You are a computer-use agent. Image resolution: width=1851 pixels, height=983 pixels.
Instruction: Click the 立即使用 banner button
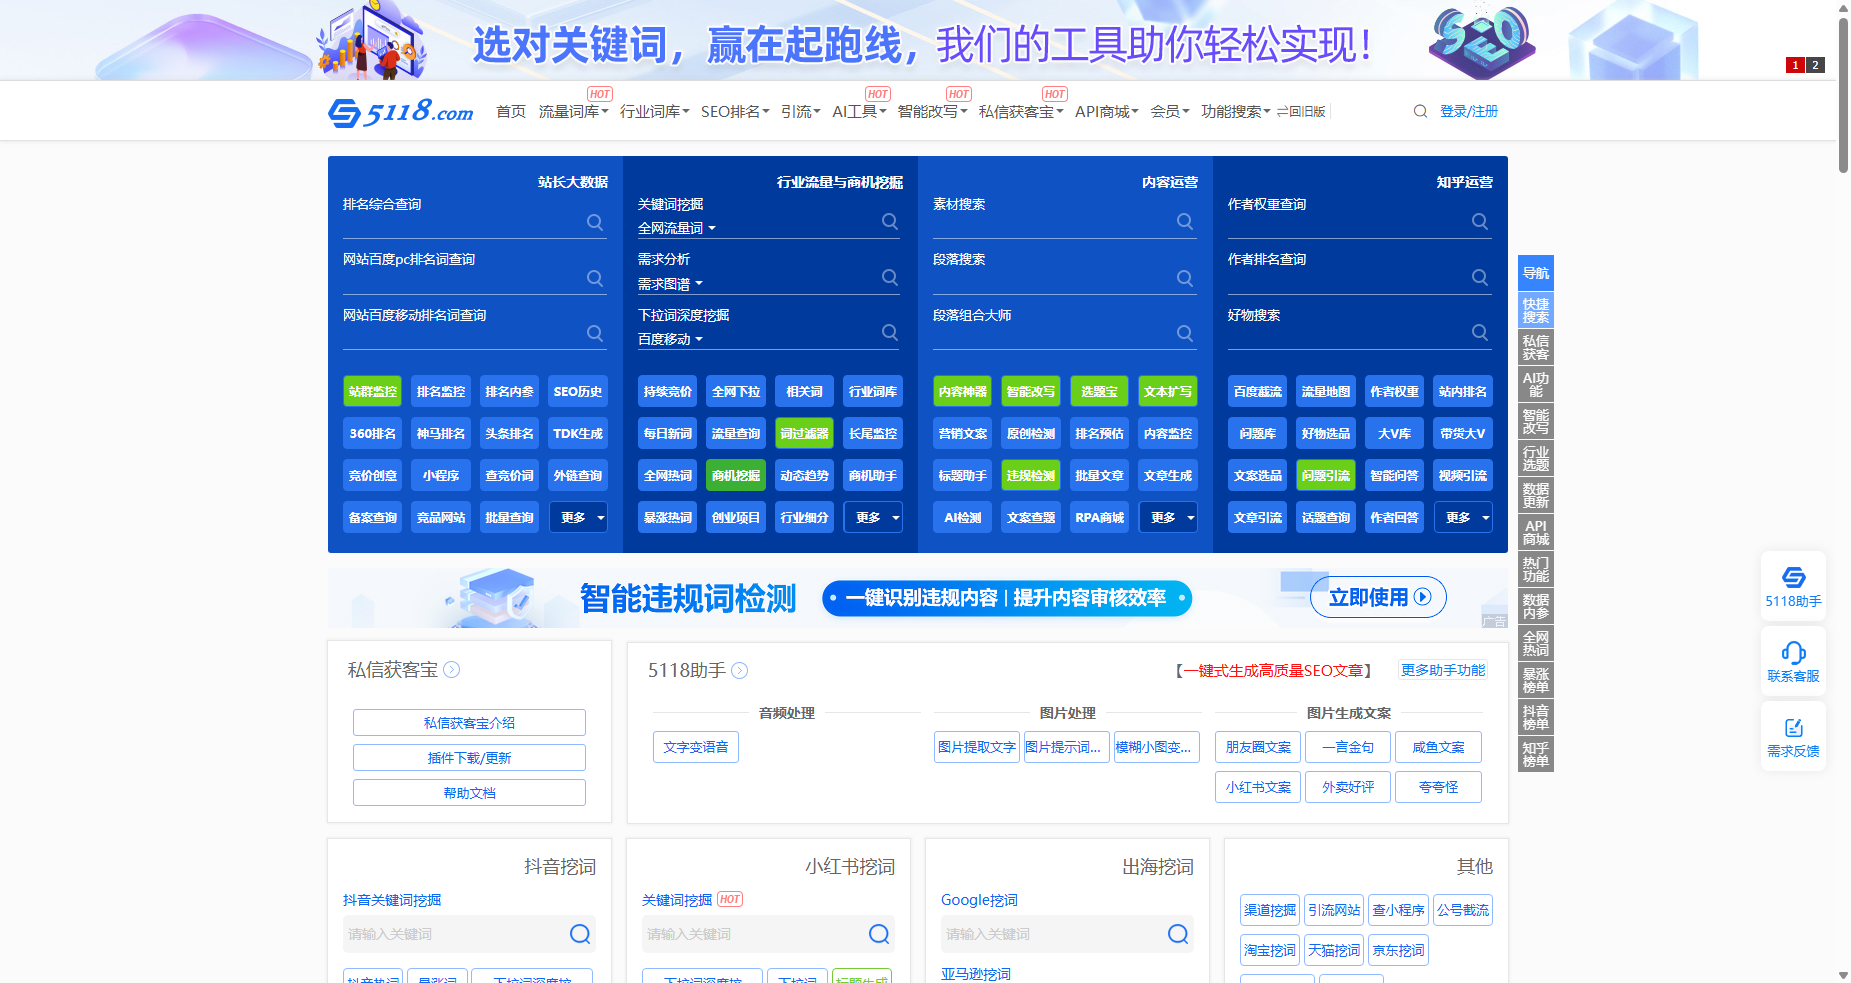tap(1378, 597)
